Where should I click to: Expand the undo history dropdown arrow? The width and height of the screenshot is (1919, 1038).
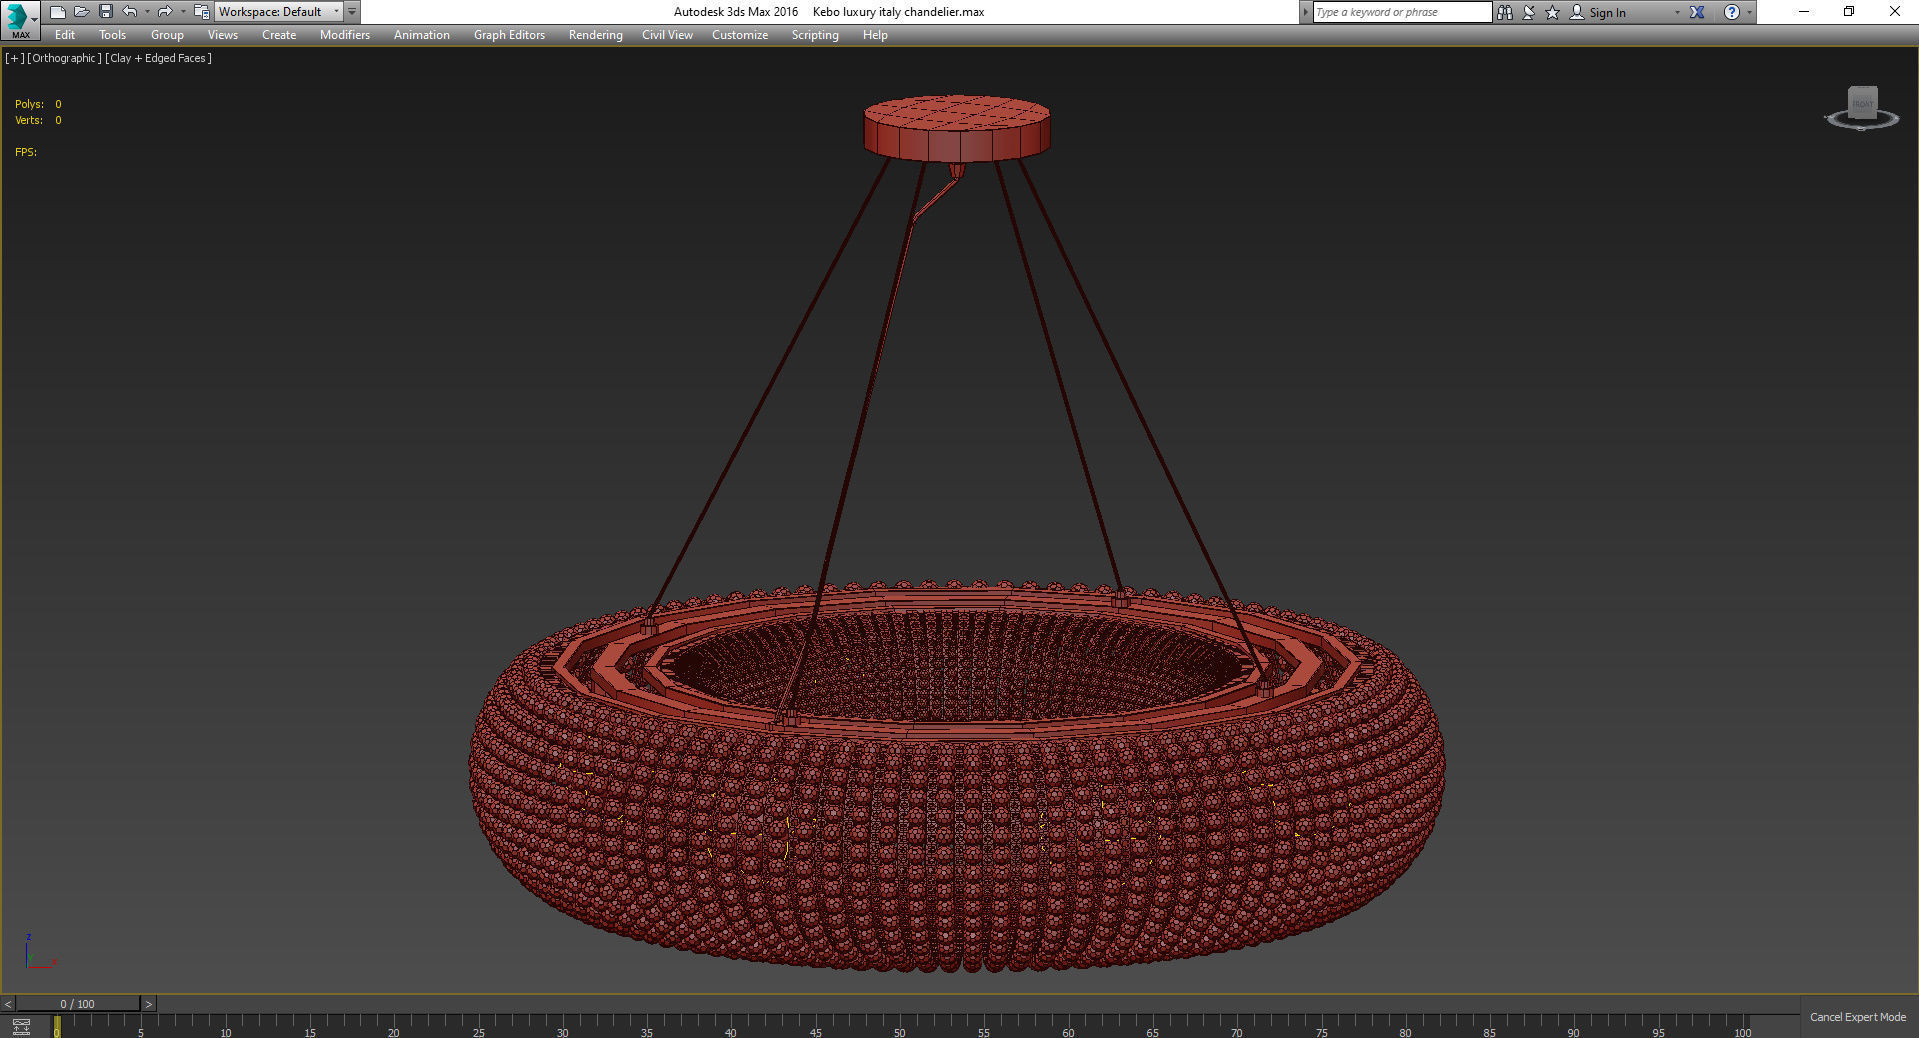pos(147,12)
